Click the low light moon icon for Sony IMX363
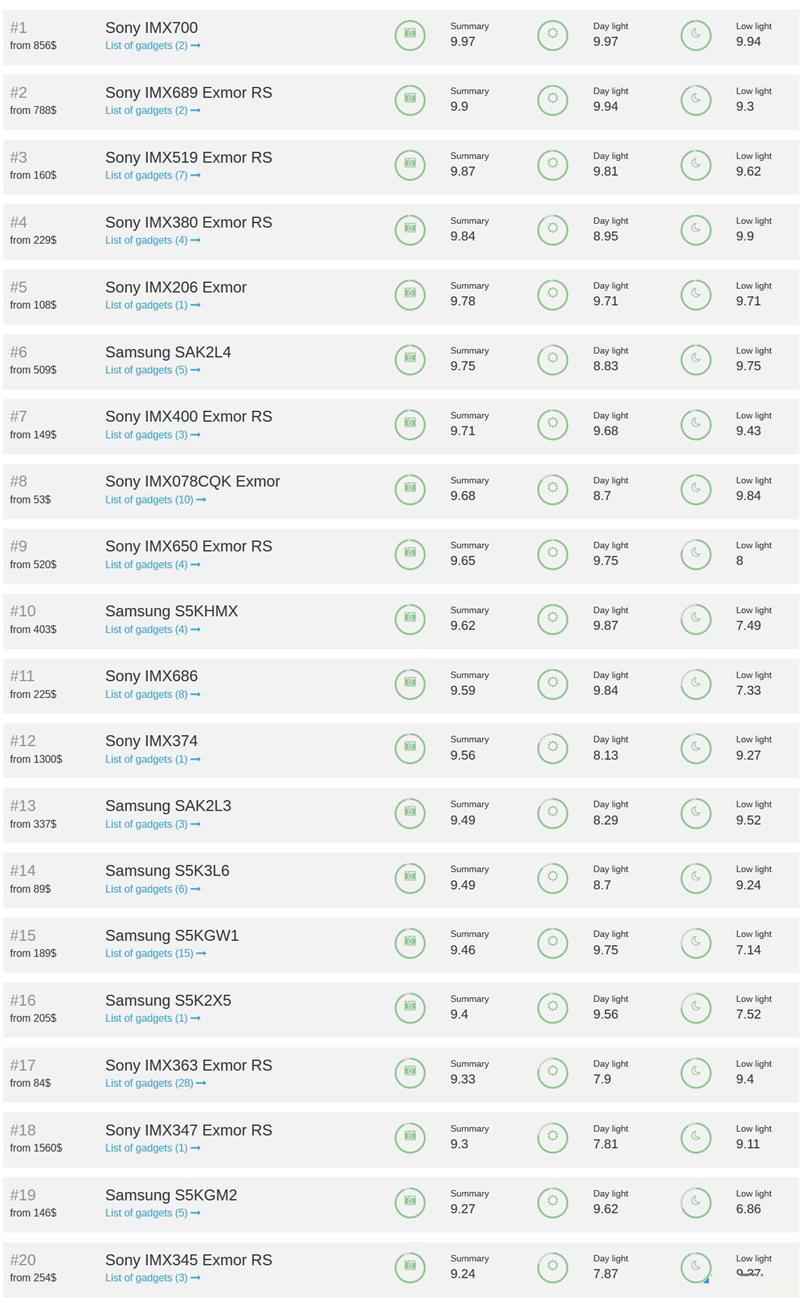The image size is (800, 1303). click(695, 1072)
